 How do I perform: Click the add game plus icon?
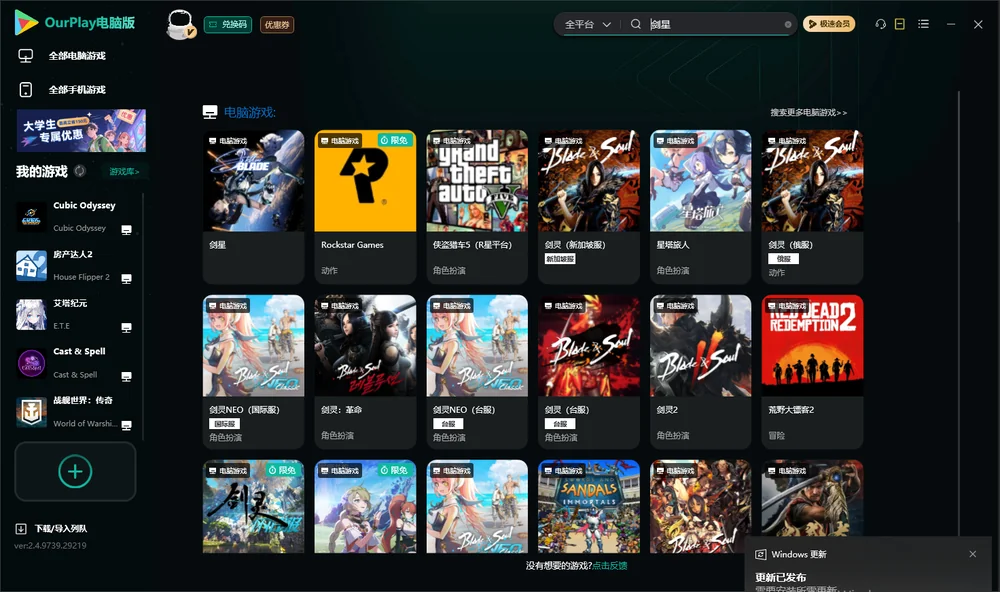(75, 471)
